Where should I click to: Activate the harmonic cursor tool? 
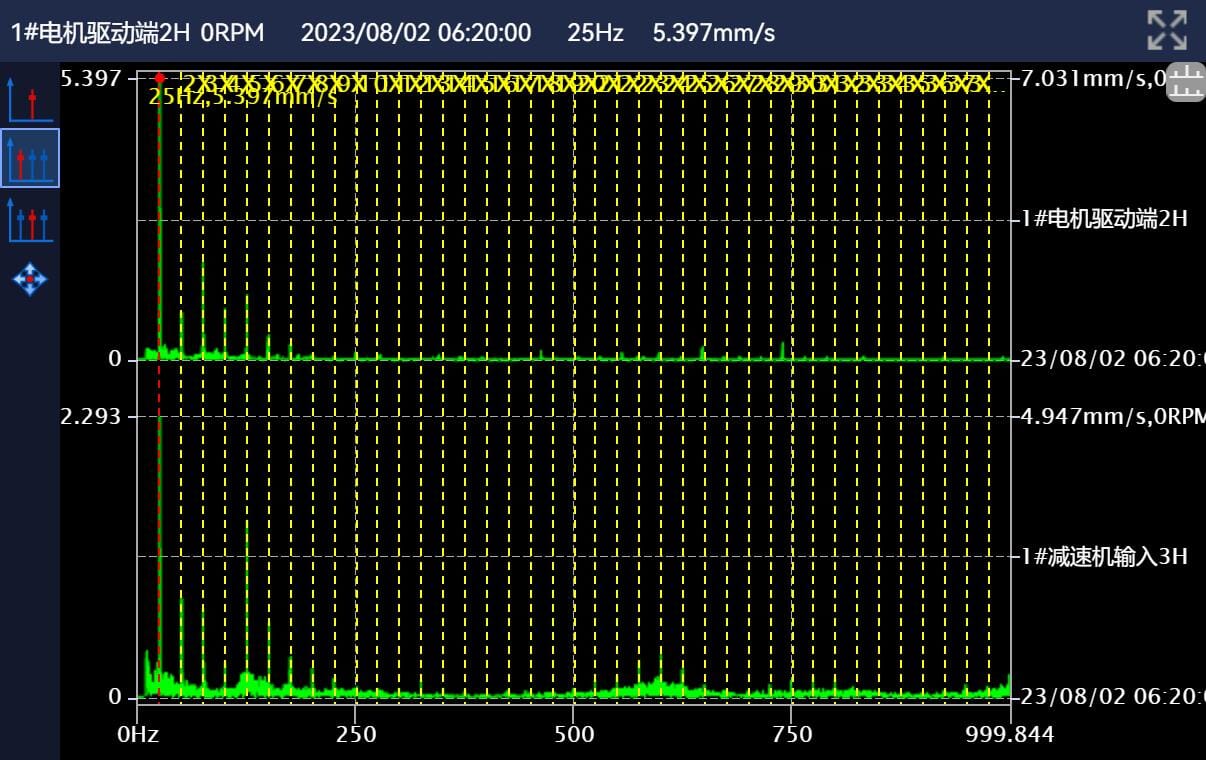click(x=29, y=159)
